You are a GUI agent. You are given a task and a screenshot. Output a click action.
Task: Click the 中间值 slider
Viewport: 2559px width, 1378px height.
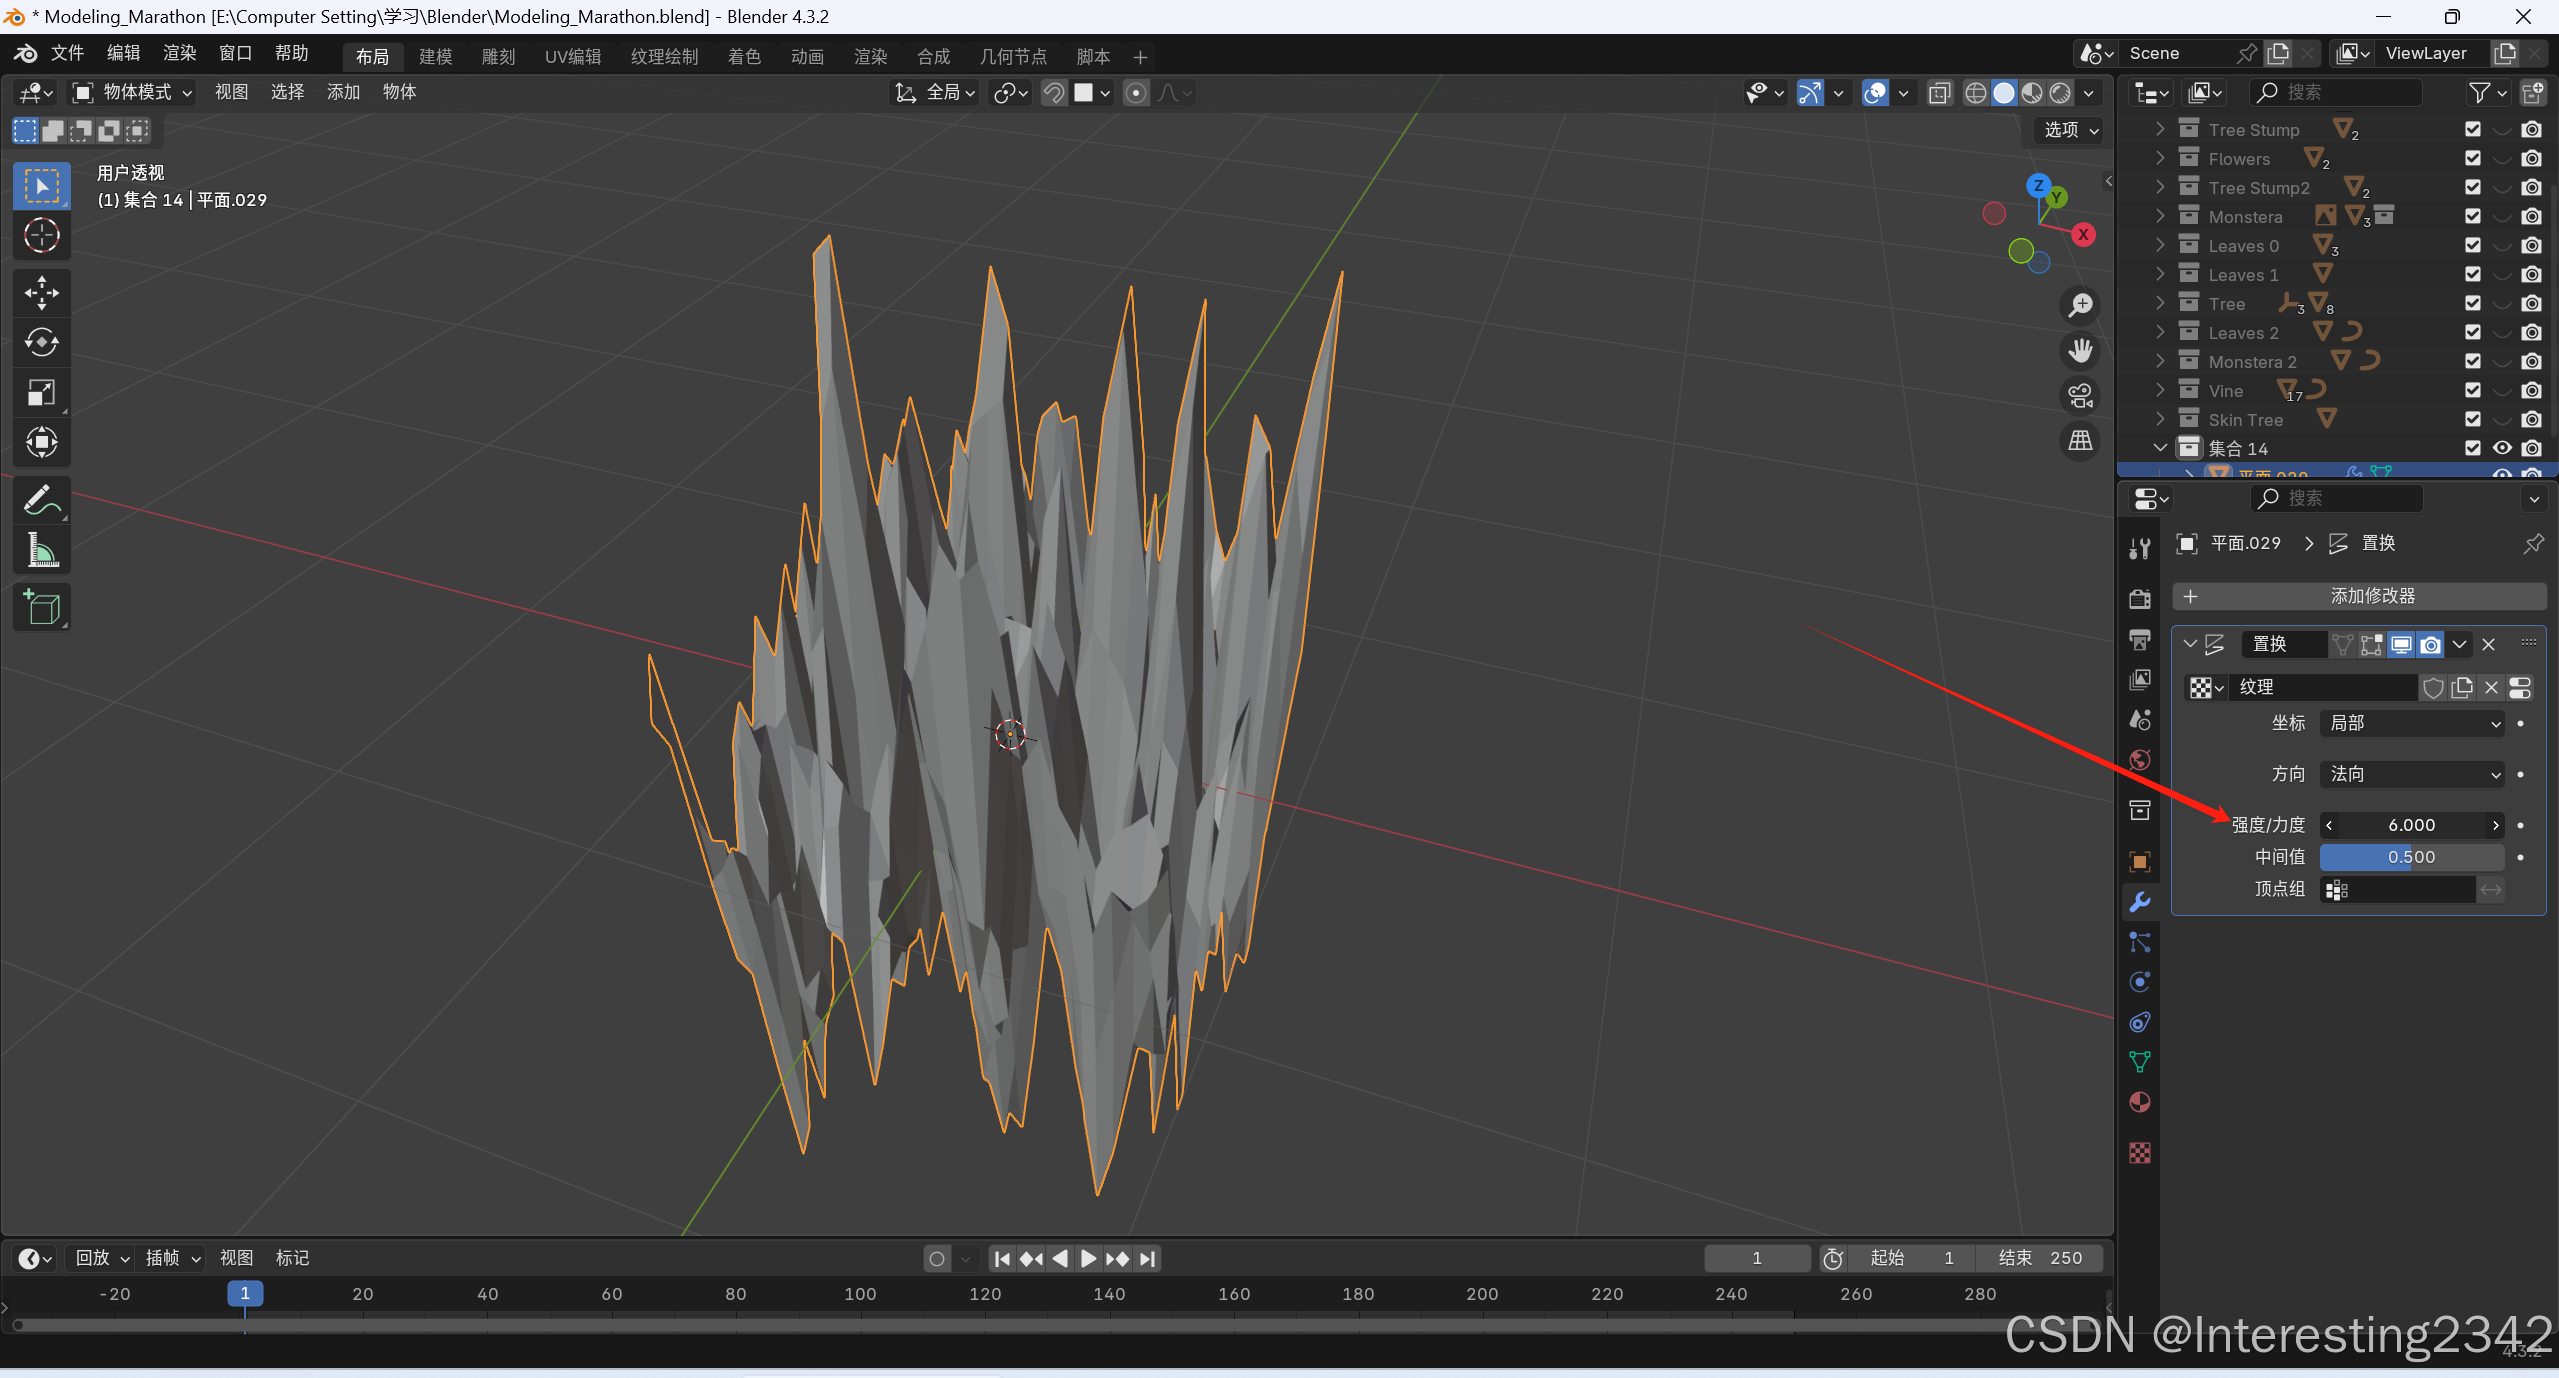point(2411,857)
